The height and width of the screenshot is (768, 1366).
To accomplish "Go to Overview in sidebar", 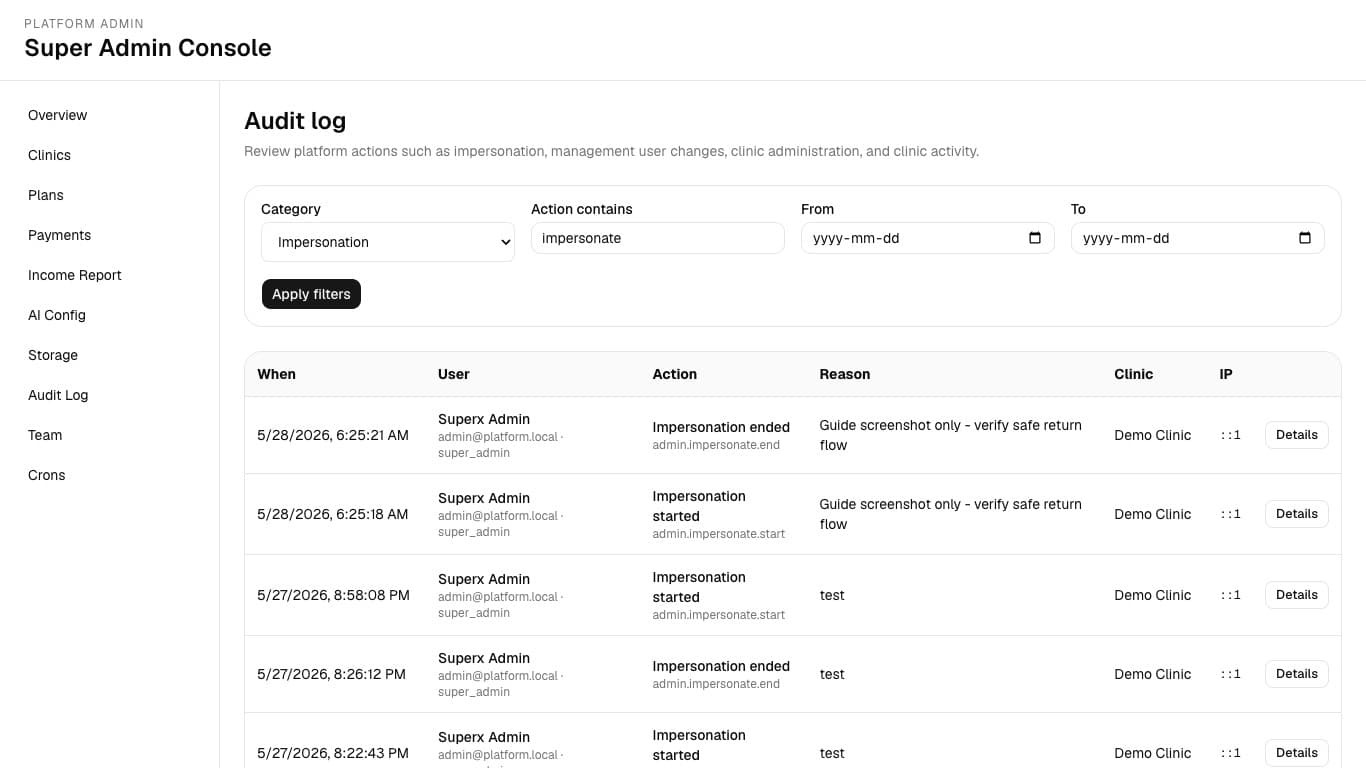I will (x=57, y=115).
